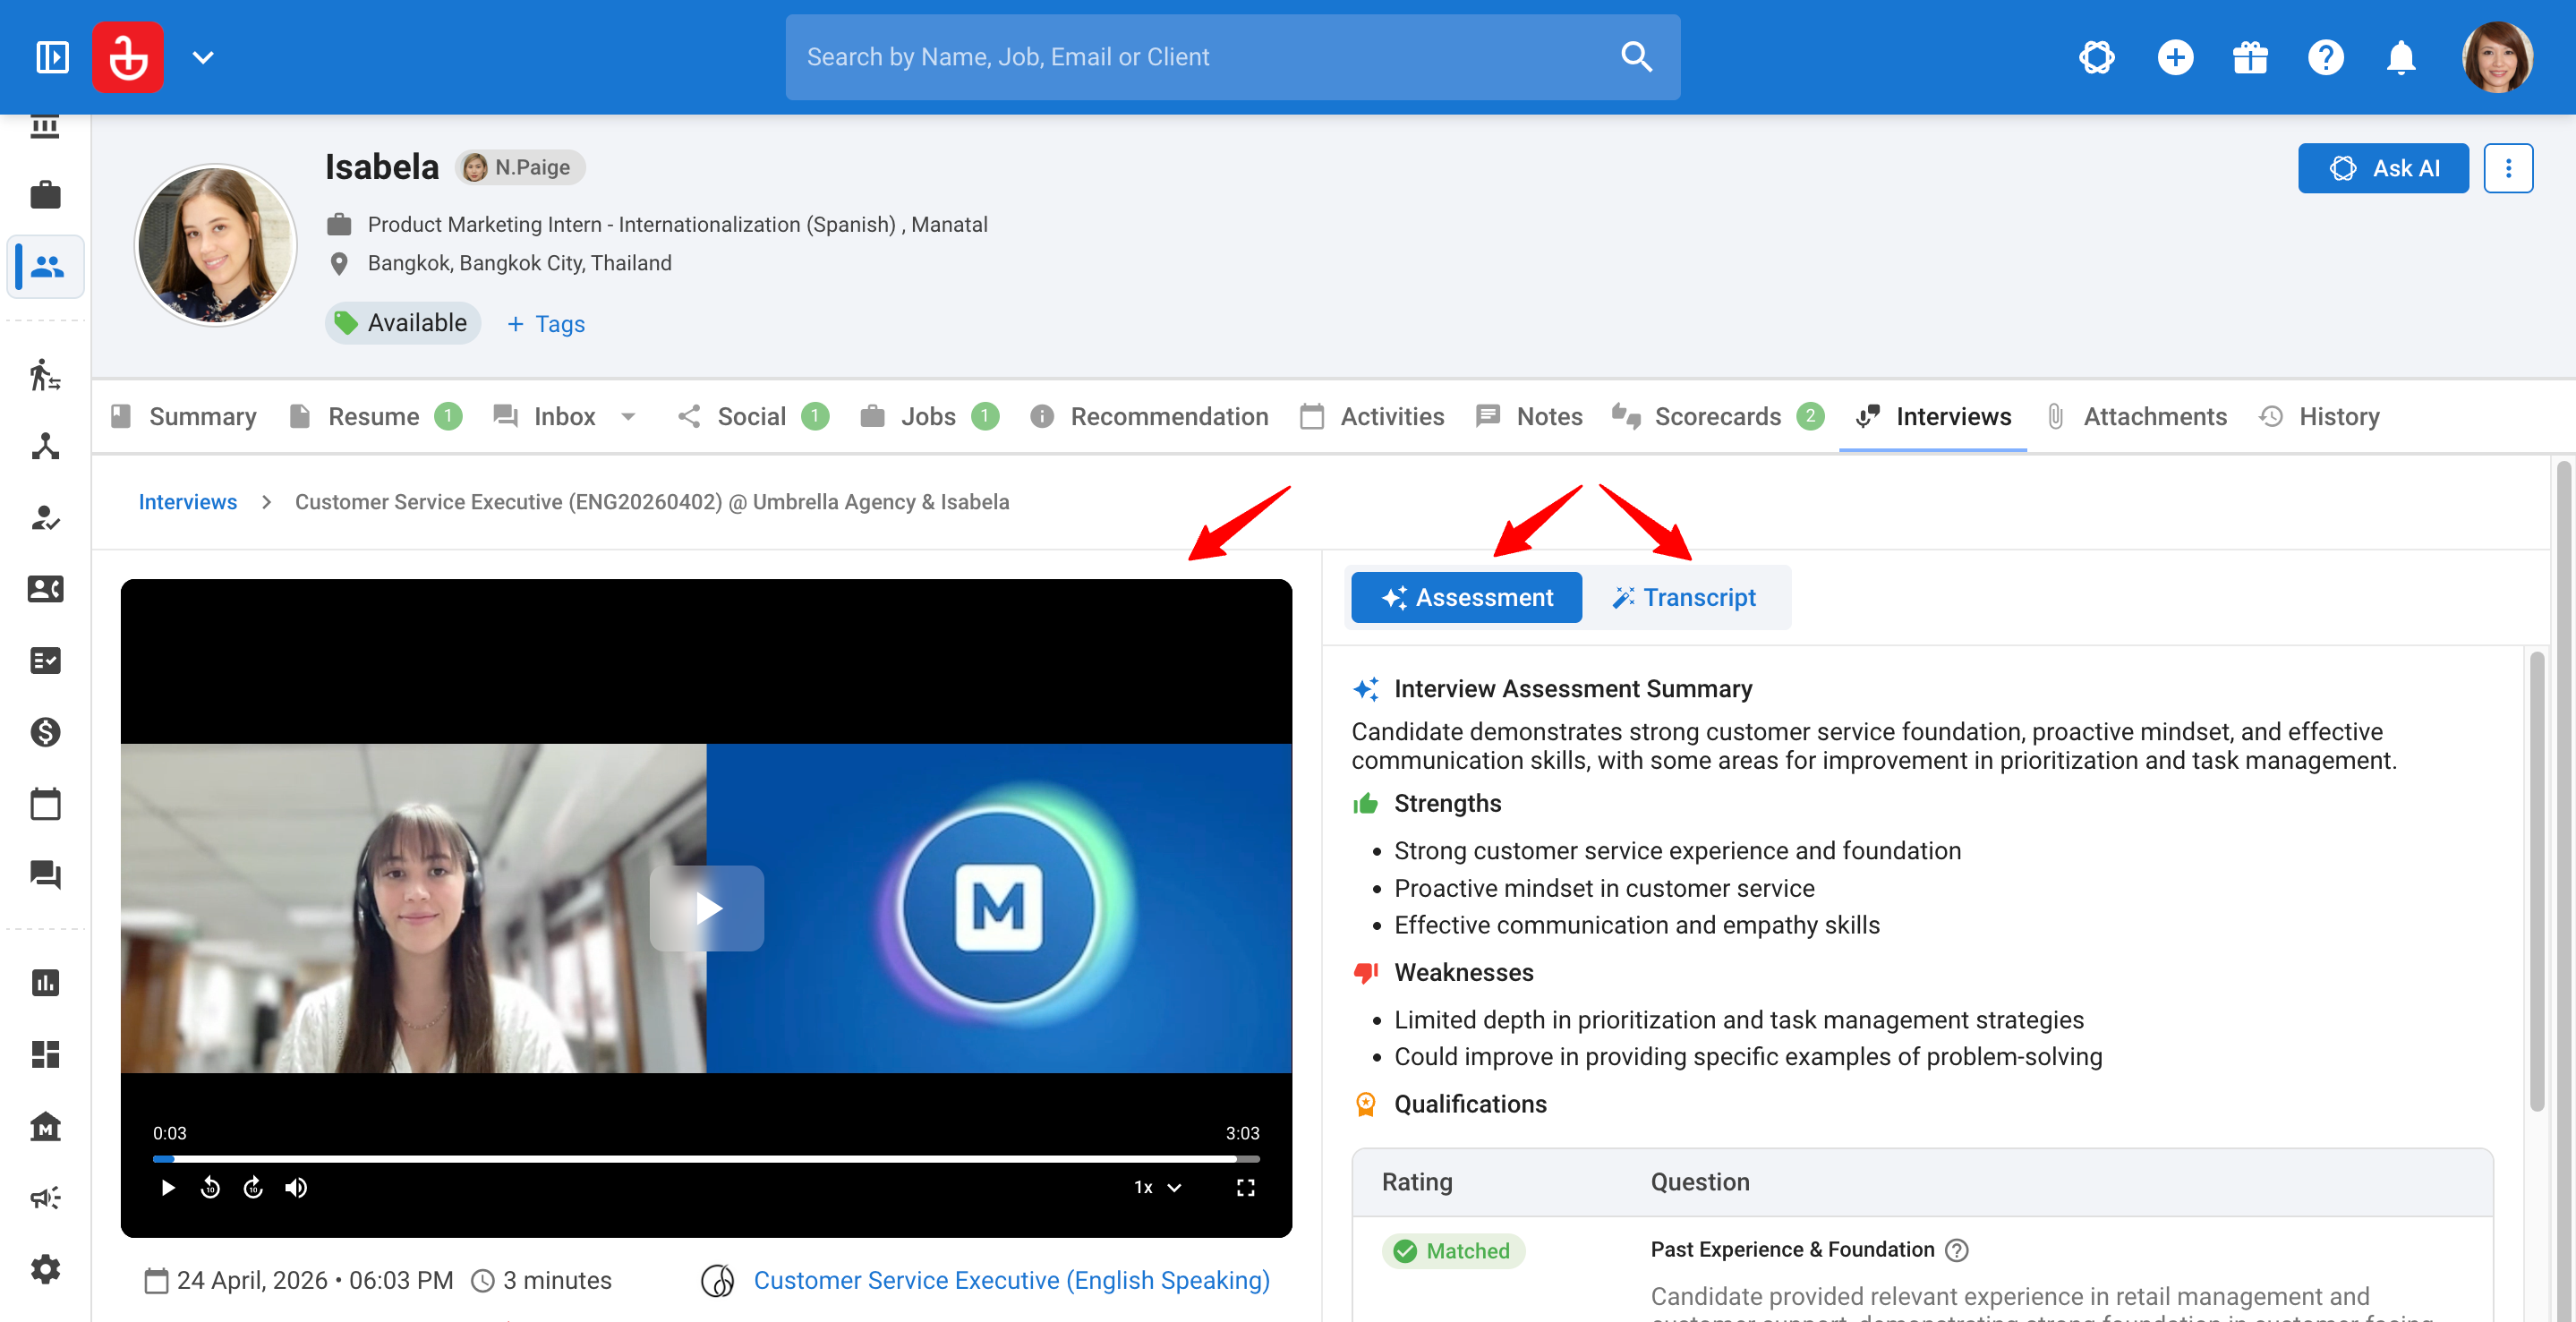Open the AI assistant icon in header
The width and height of the screenshot is (2576, 1322).
[2096, 57]
